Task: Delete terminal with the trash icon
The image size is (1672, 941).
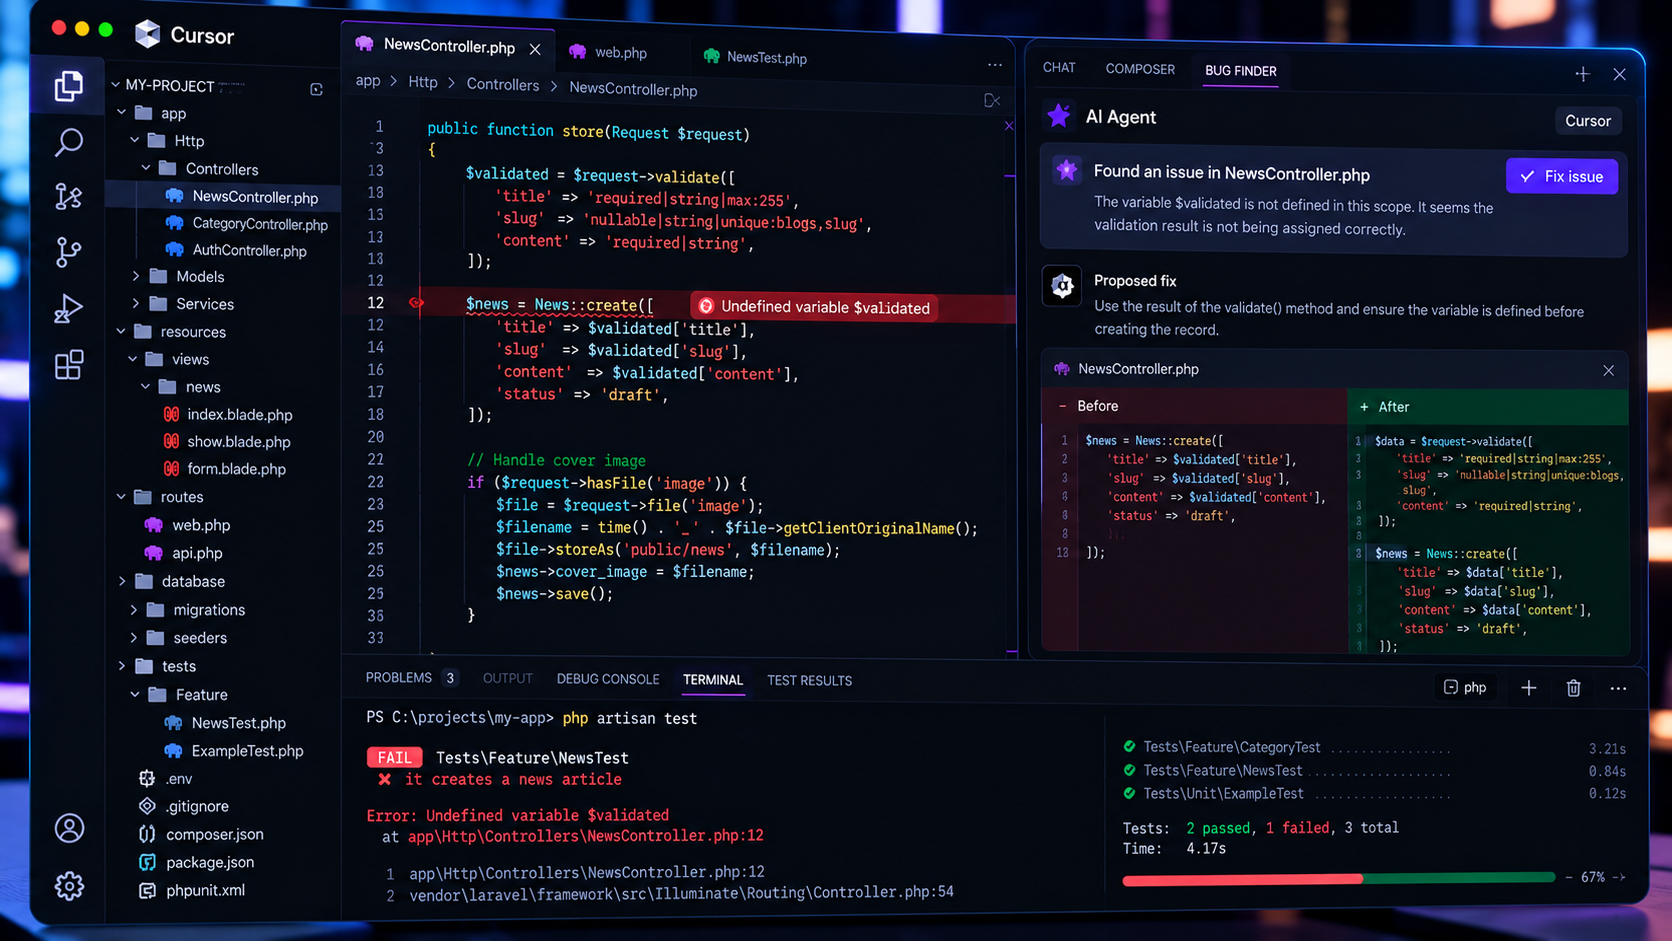Action: [1573, 688]
